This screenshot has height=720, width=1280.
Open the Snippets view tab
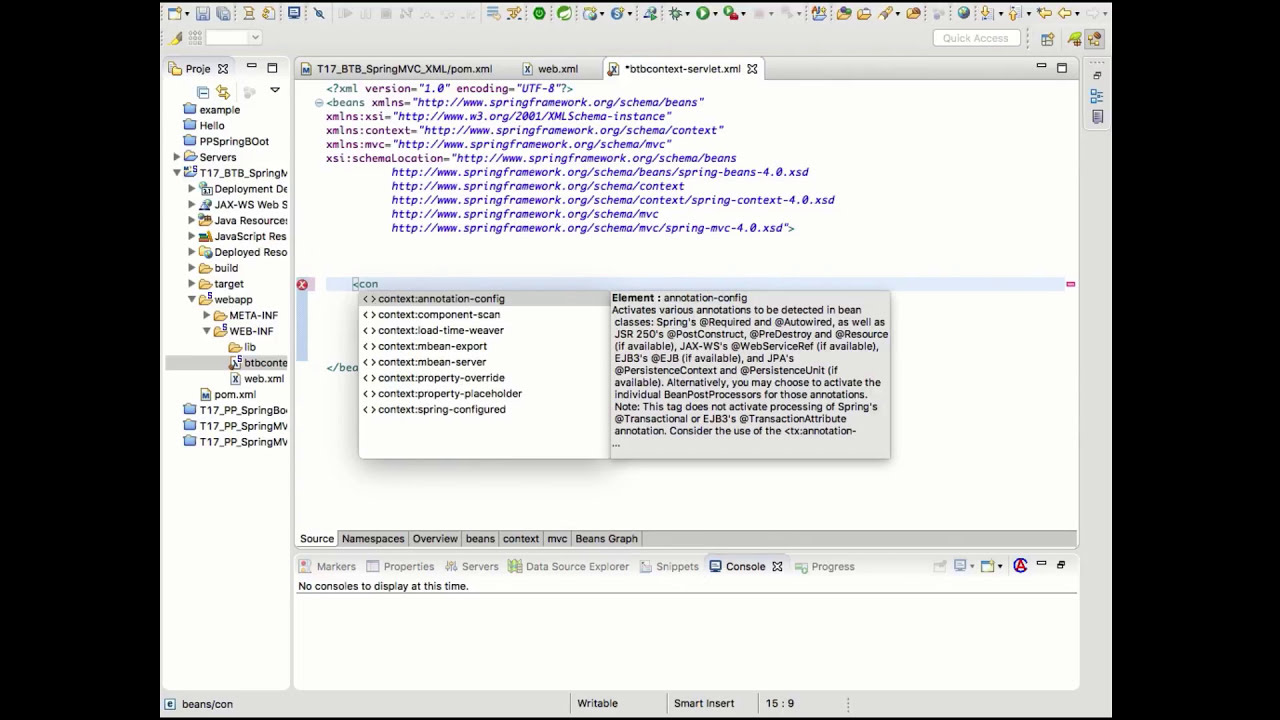[668, 566]
